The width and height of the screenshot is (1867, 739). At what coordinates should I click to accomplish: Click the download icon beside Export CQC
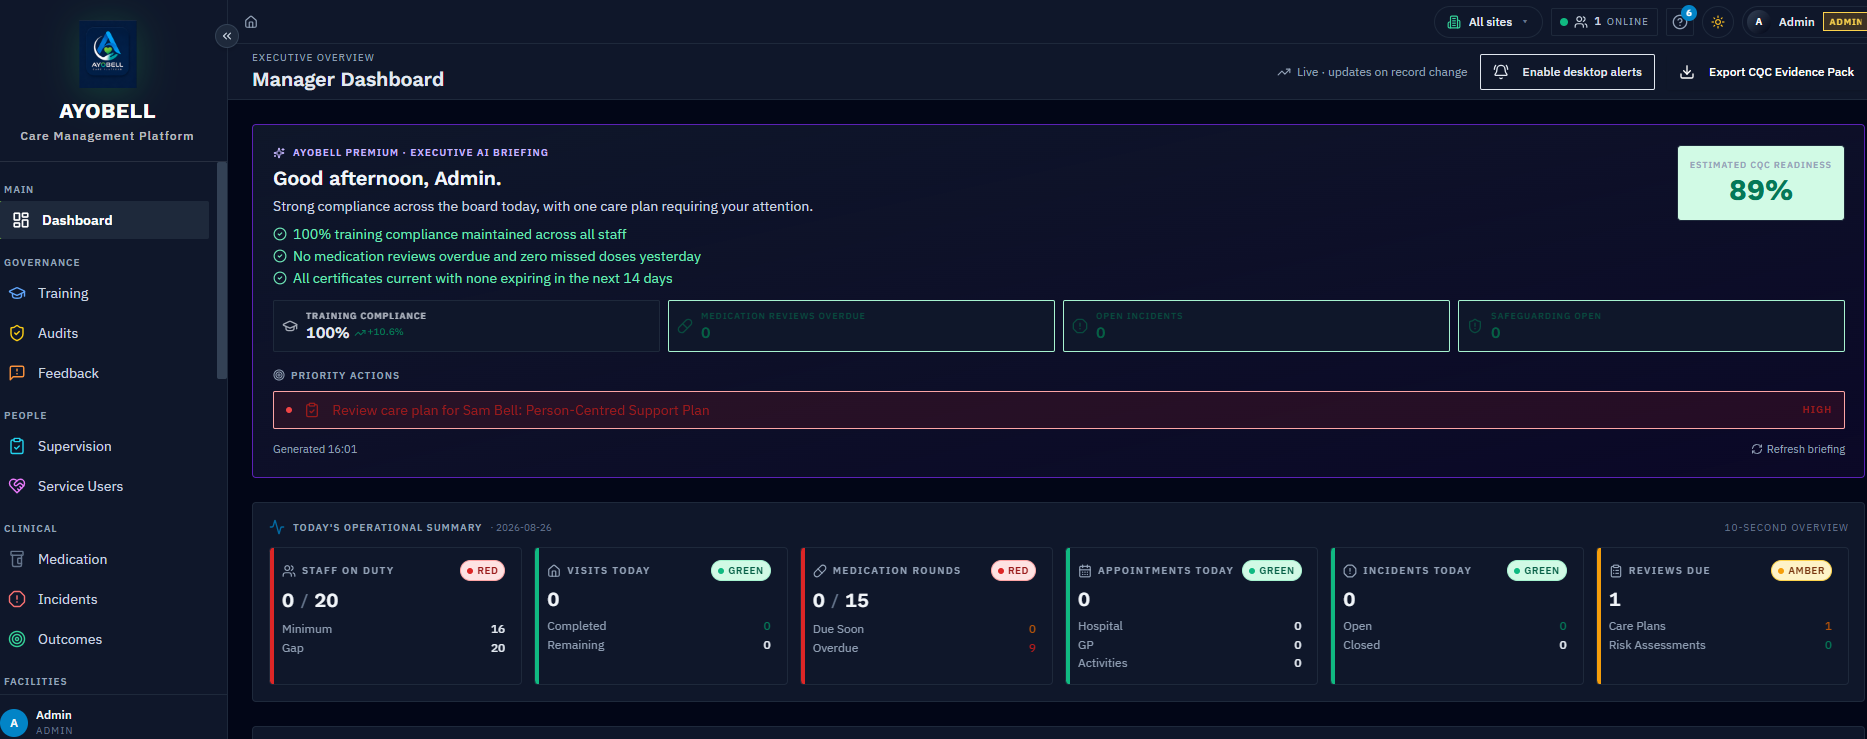(1687, 72)
